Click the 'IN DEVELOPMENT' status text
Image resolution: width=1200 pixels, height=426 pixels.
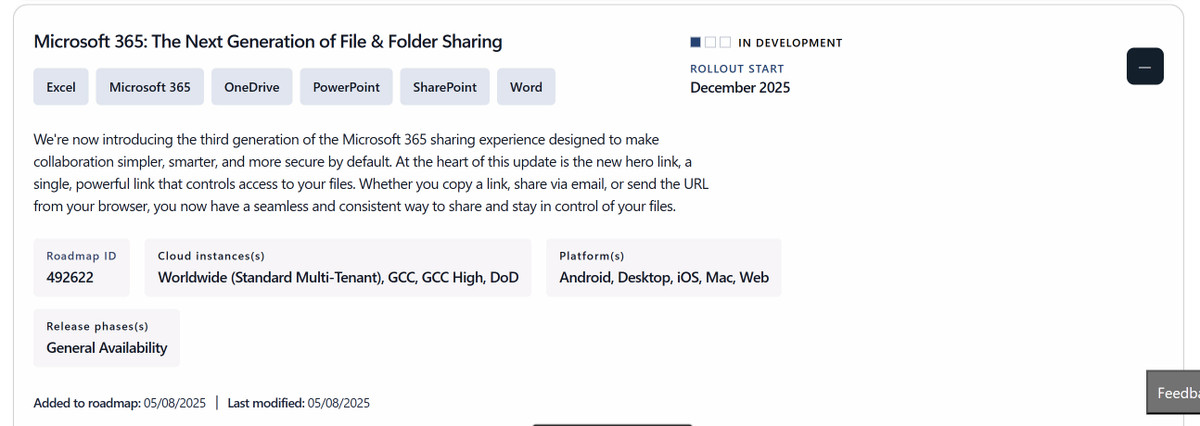pos(790,43)
